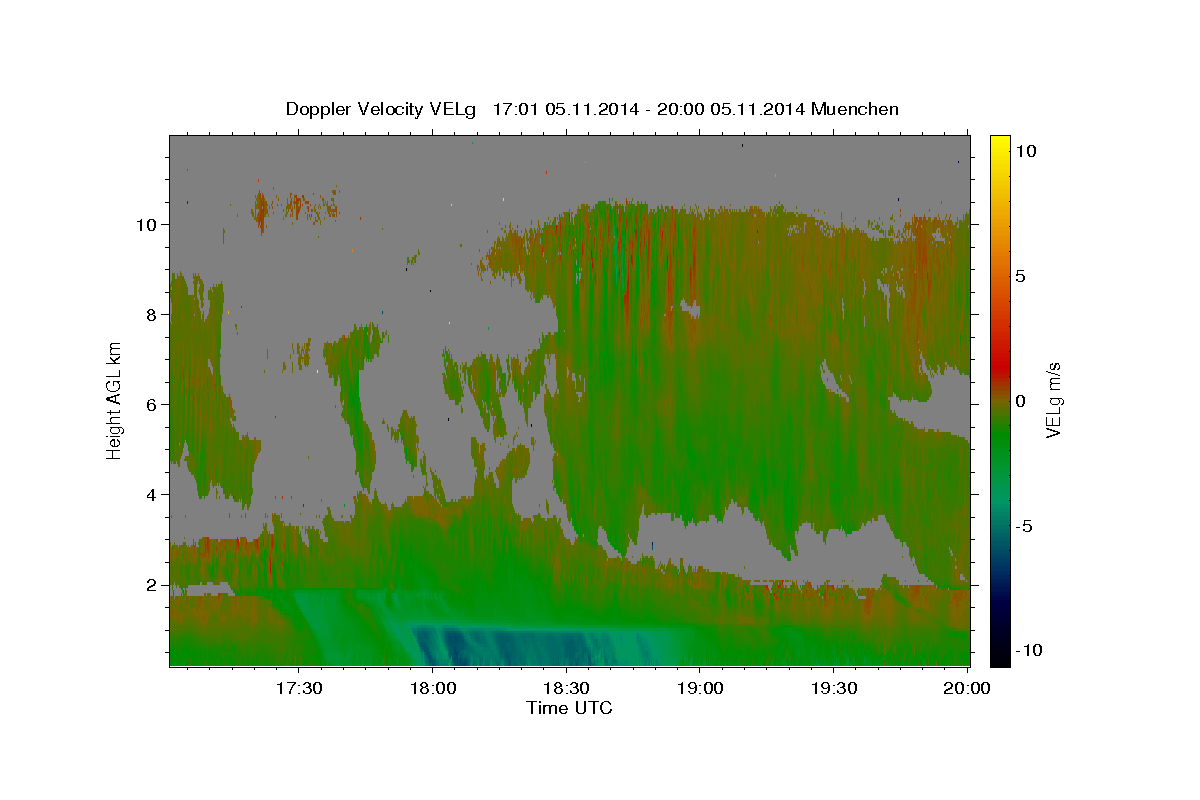Viewport: 1200px width, 800px height.
Task: Click the 'Height AGL km' y-axis label
Action: point(115,400)
